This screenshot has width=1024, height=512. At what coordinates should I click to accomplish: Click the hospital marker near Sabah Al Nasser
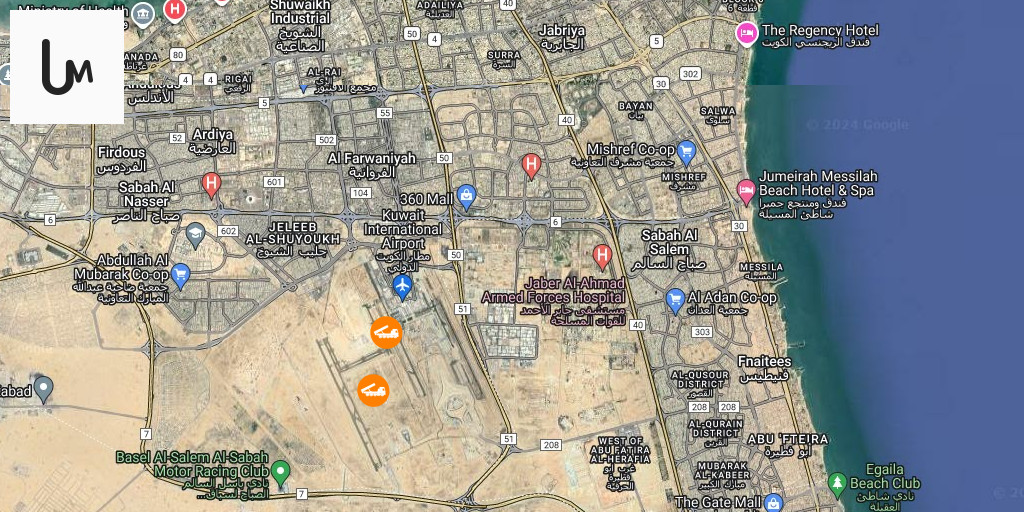(x=211, y=185)
